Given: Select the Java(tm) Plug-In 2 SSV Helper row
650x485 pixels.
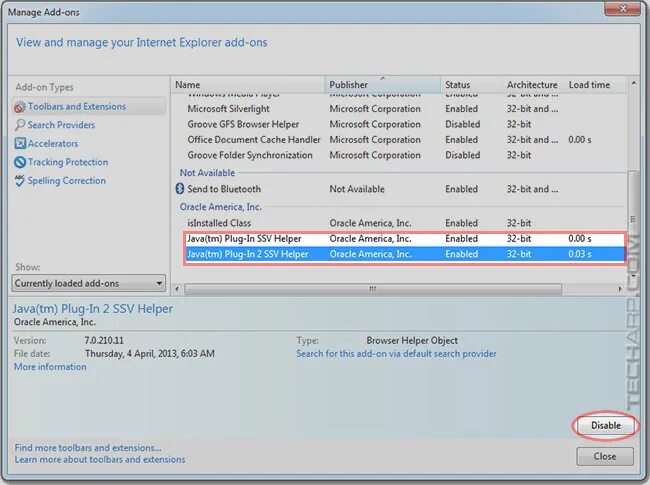Looking at the screenshot, I should pyautogui.click(x=405, y=254).
